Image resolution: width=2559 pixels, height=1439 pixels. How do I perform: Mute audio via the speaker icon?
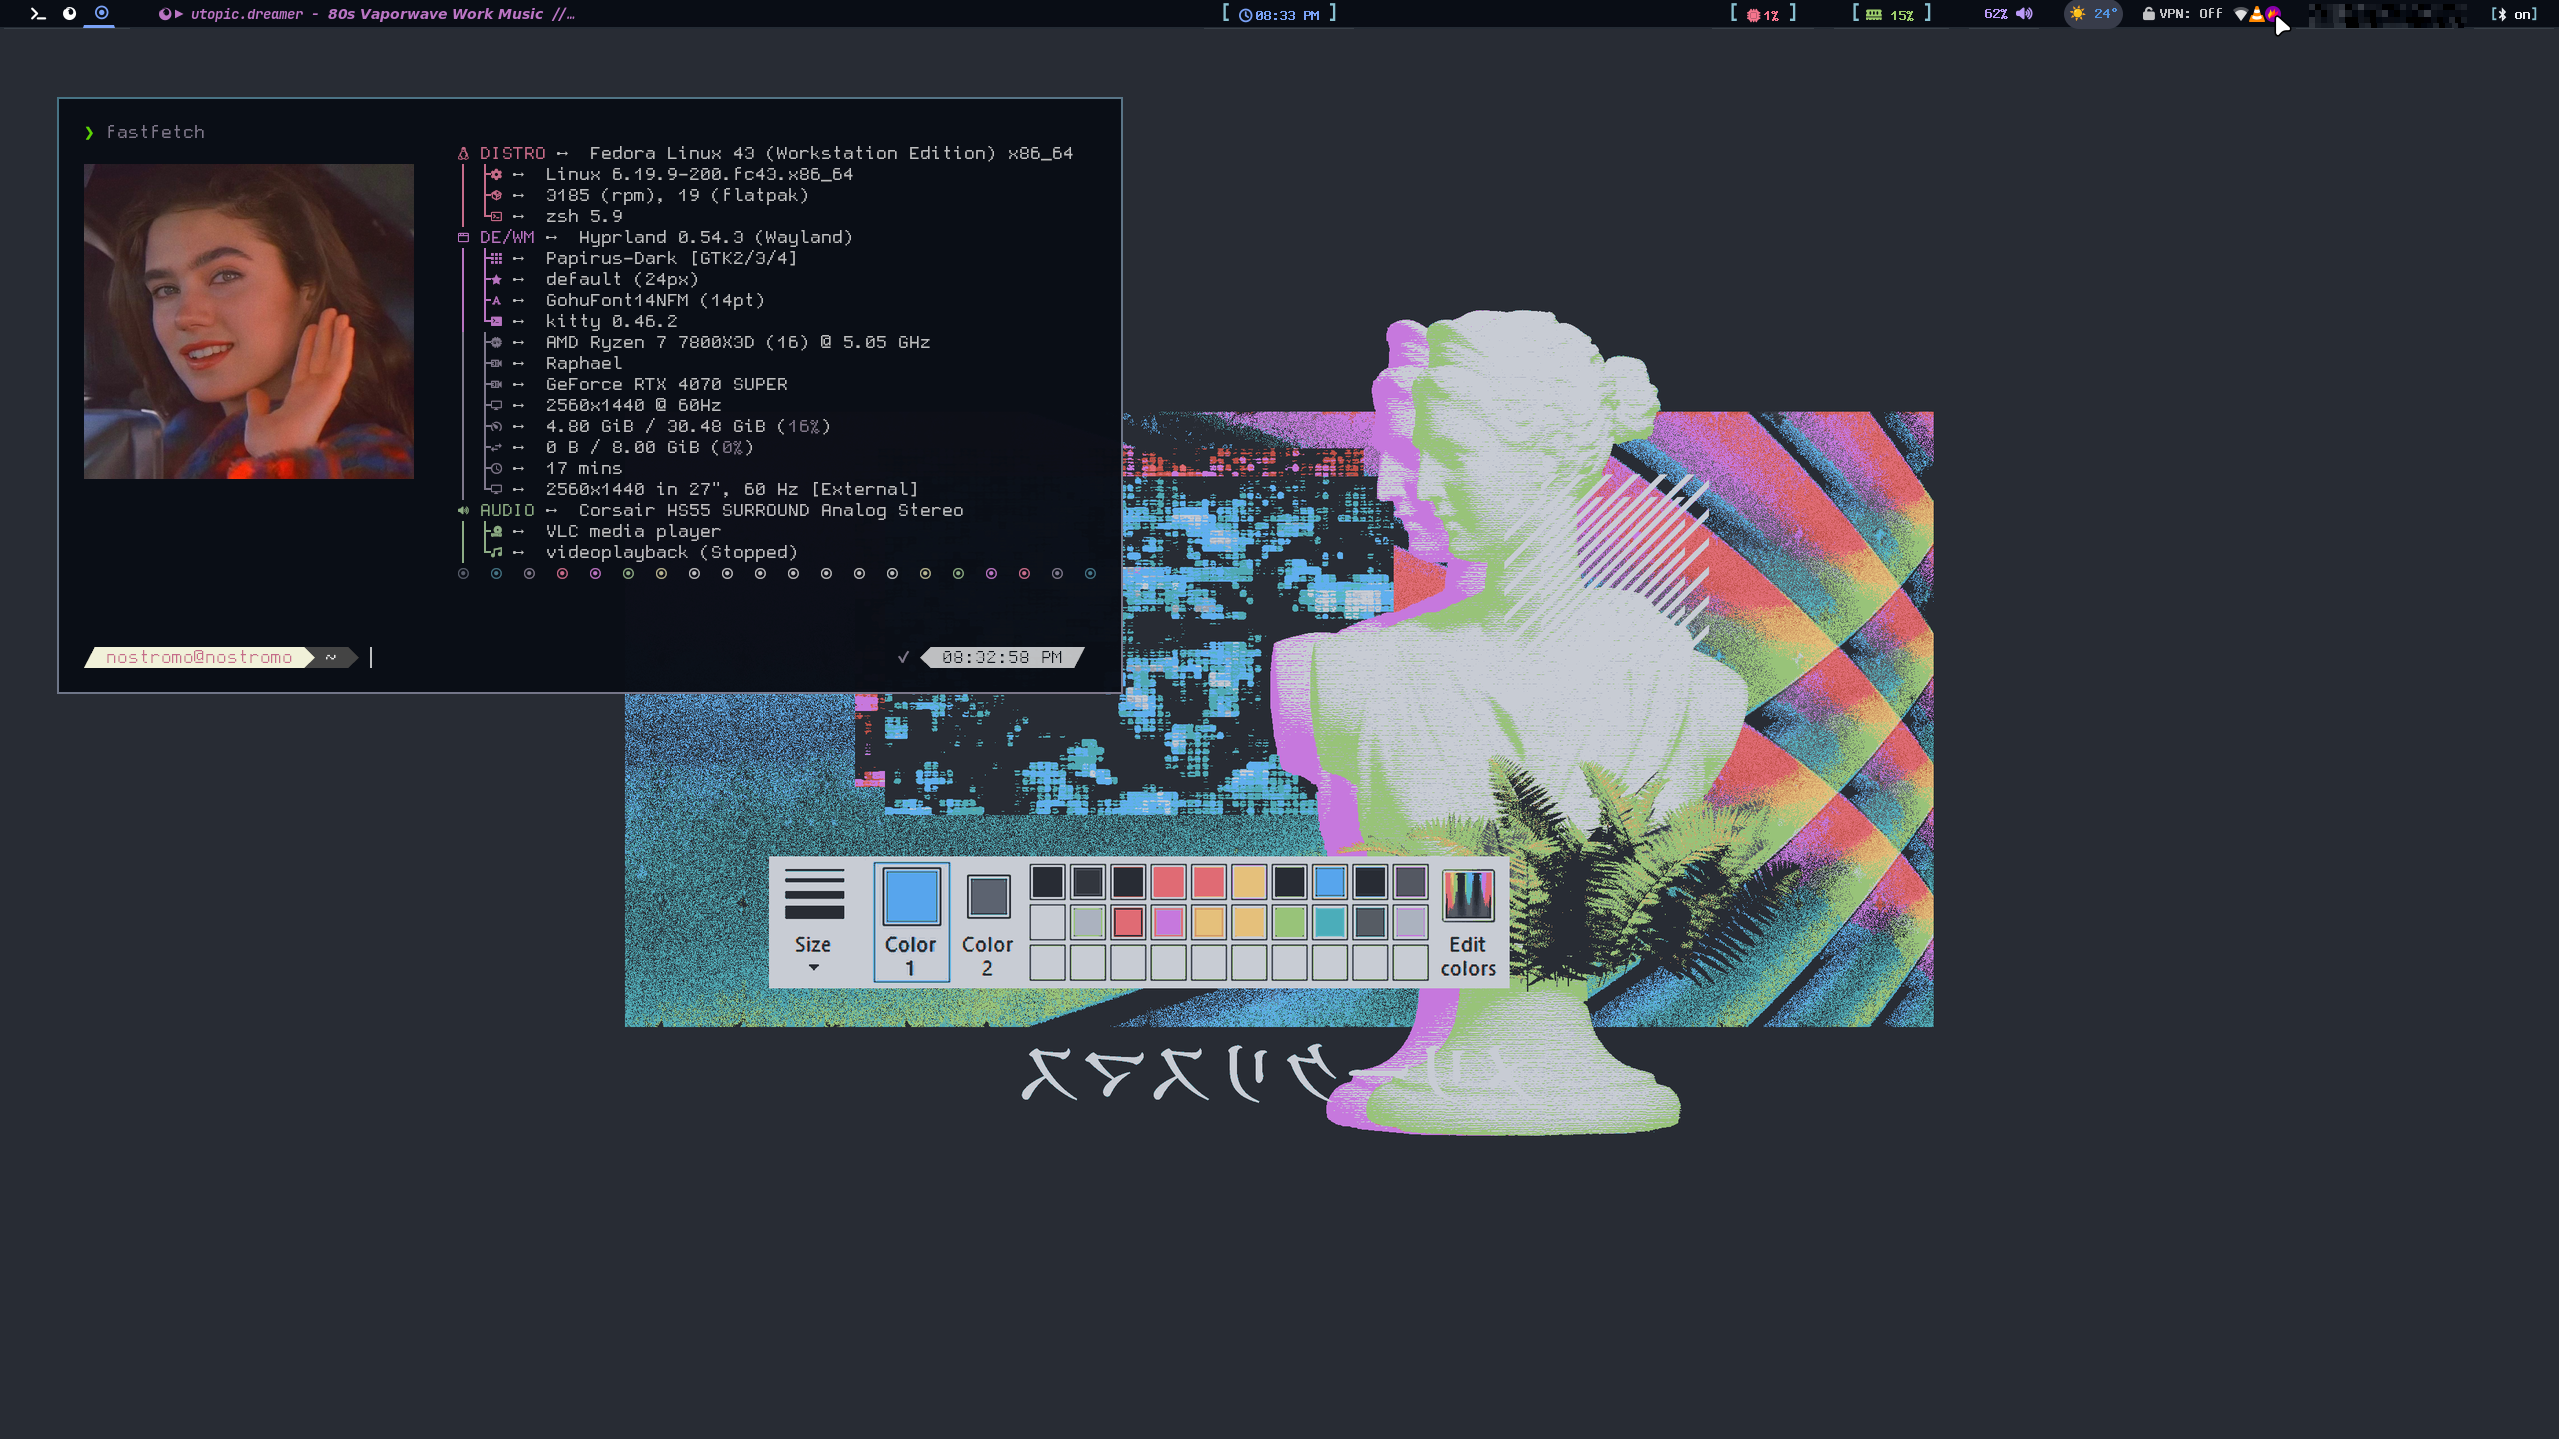(2024, 14)
